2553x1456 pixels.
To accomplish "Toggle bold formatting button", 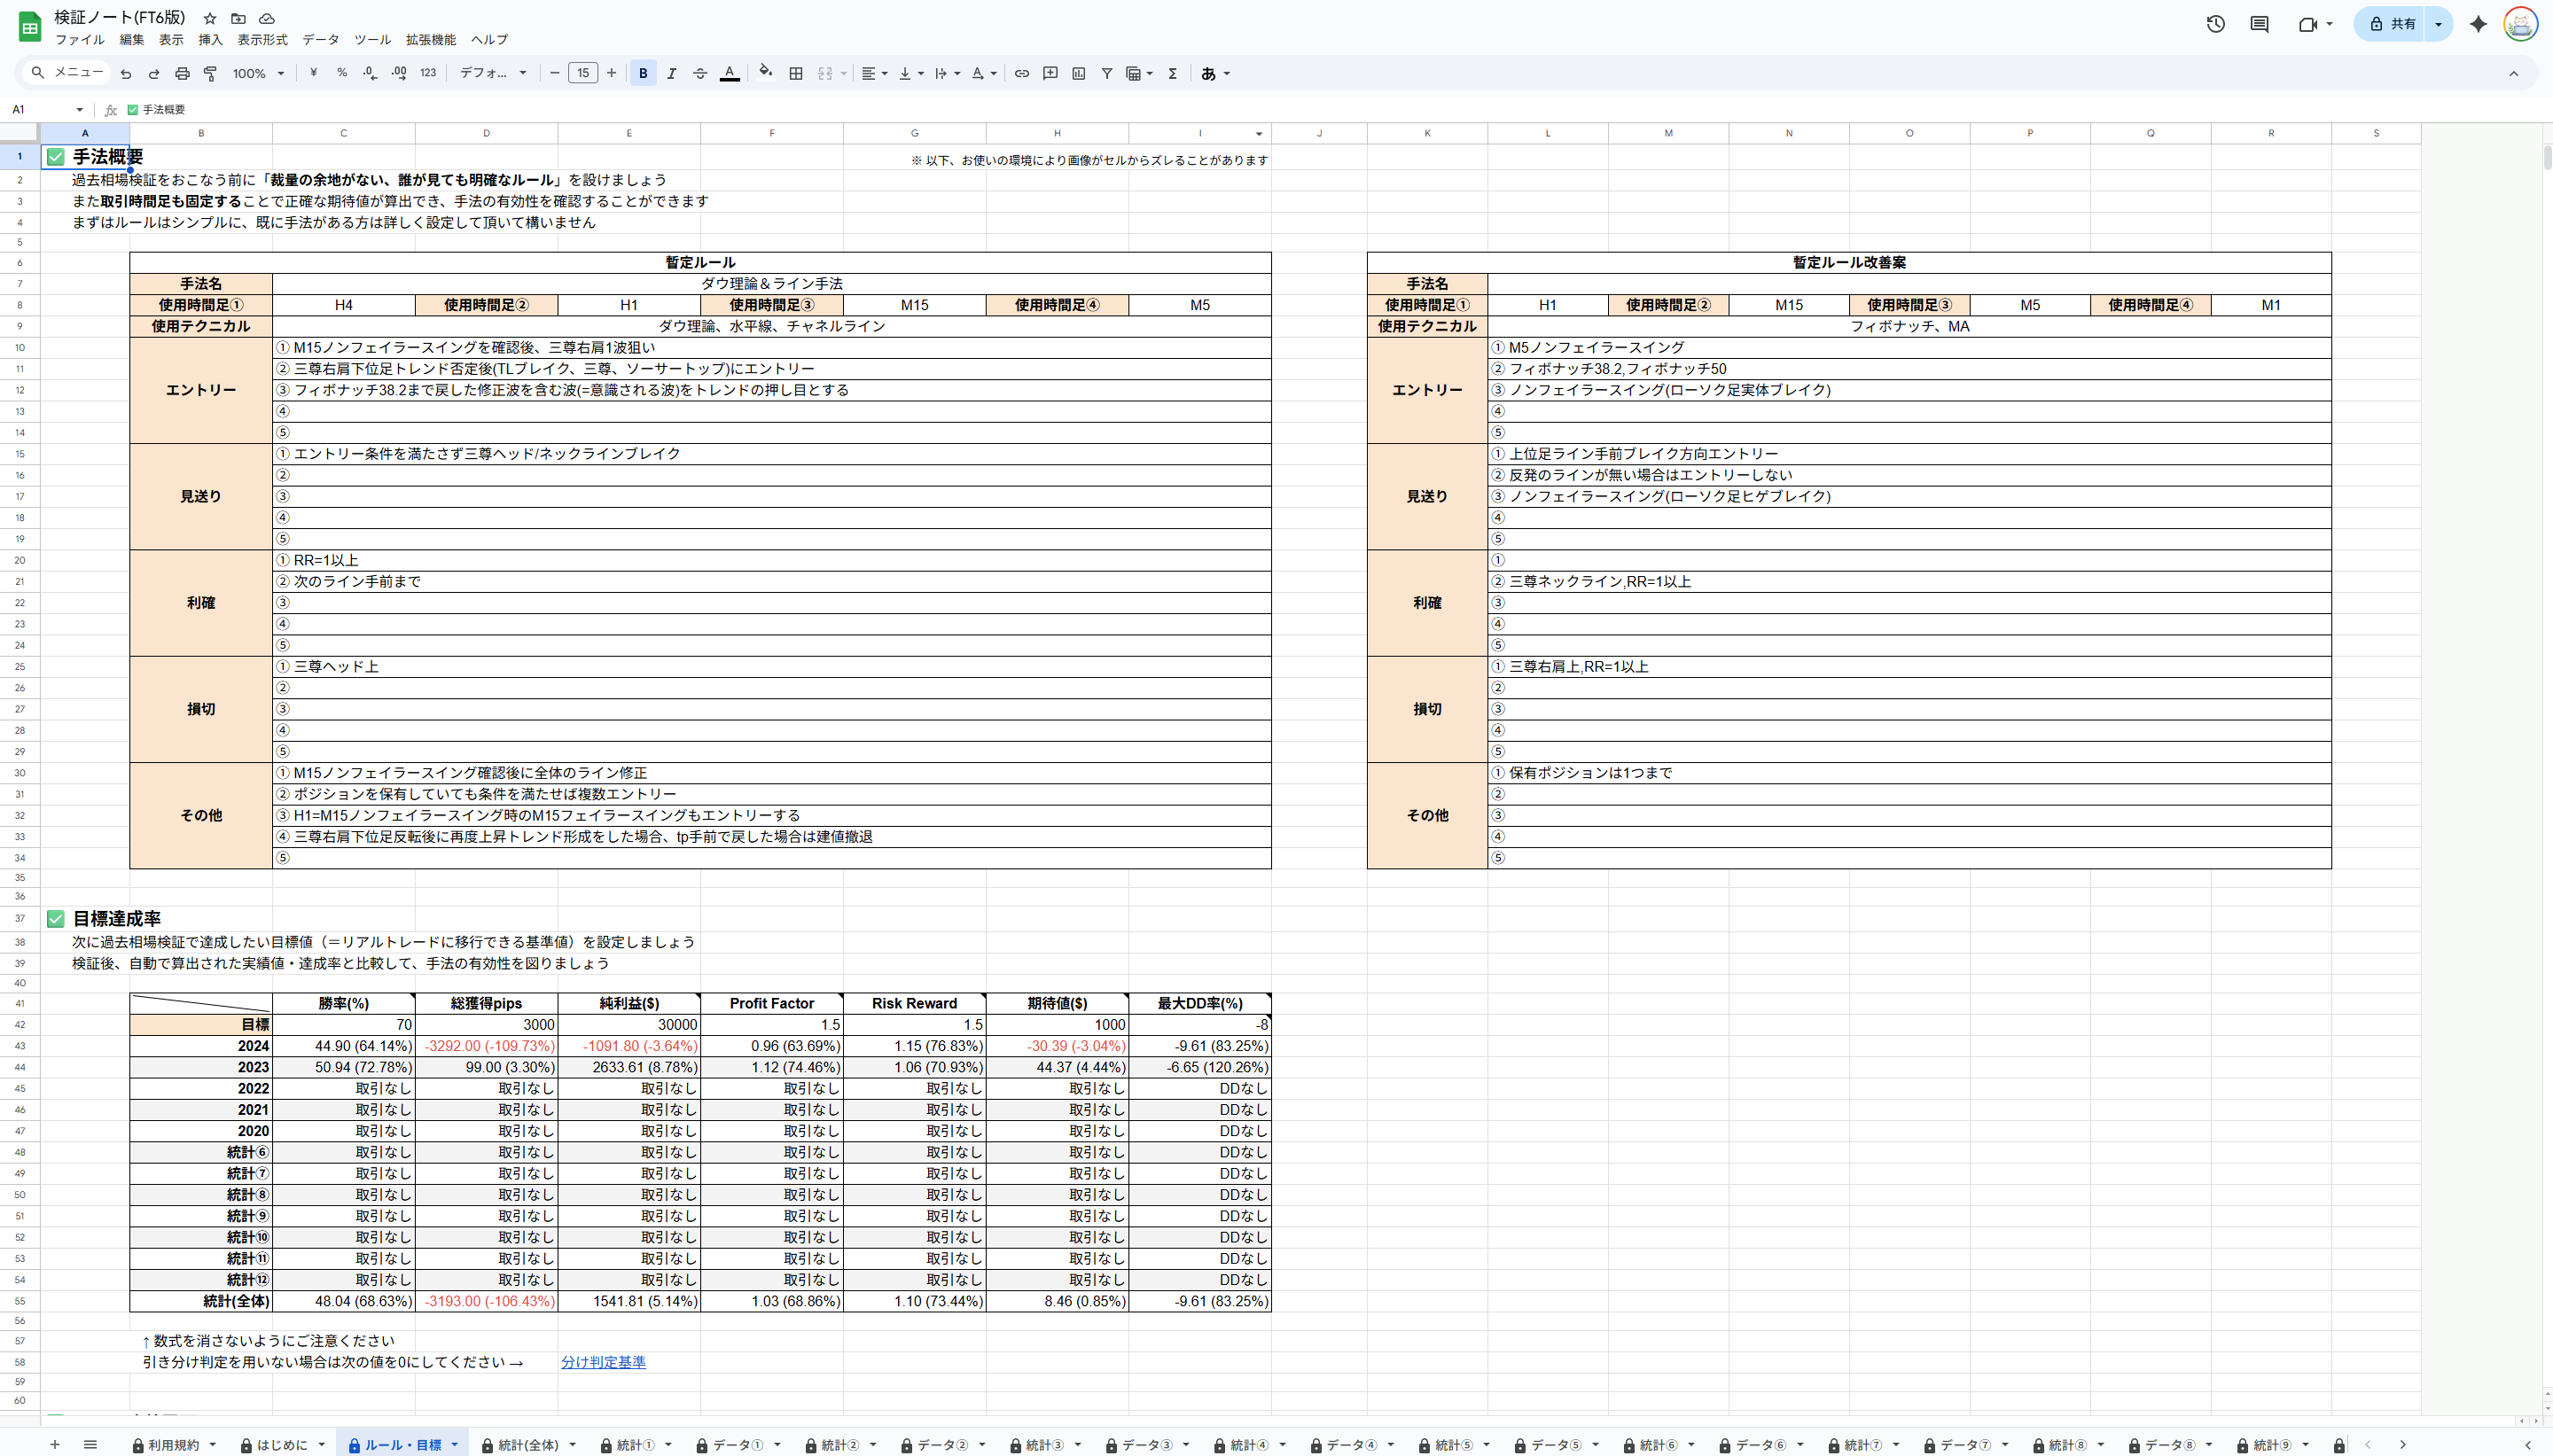I will point(643,73).
